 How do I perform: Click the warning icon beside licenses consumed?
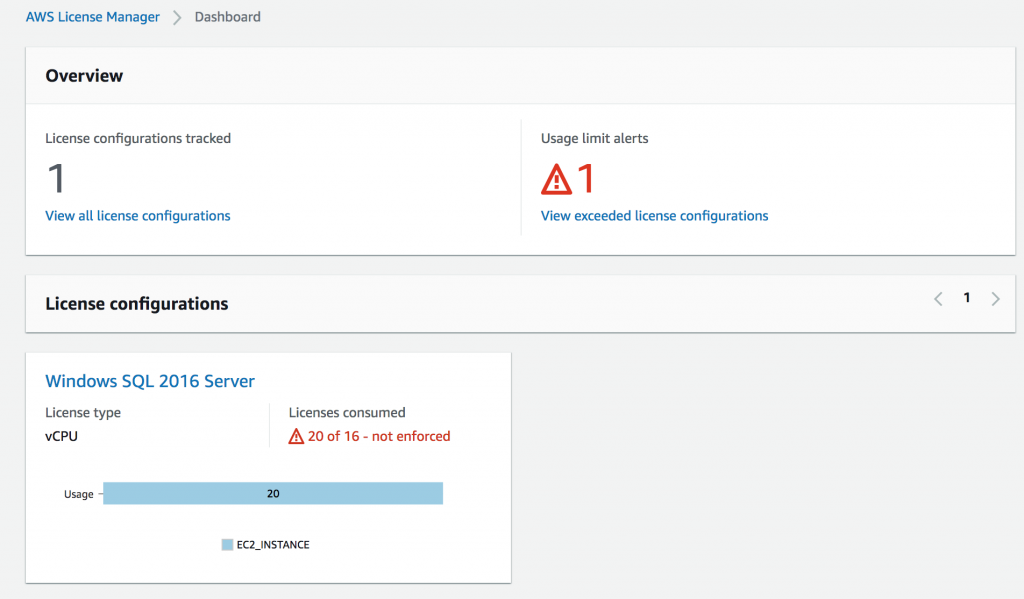(x=296, y=436)
